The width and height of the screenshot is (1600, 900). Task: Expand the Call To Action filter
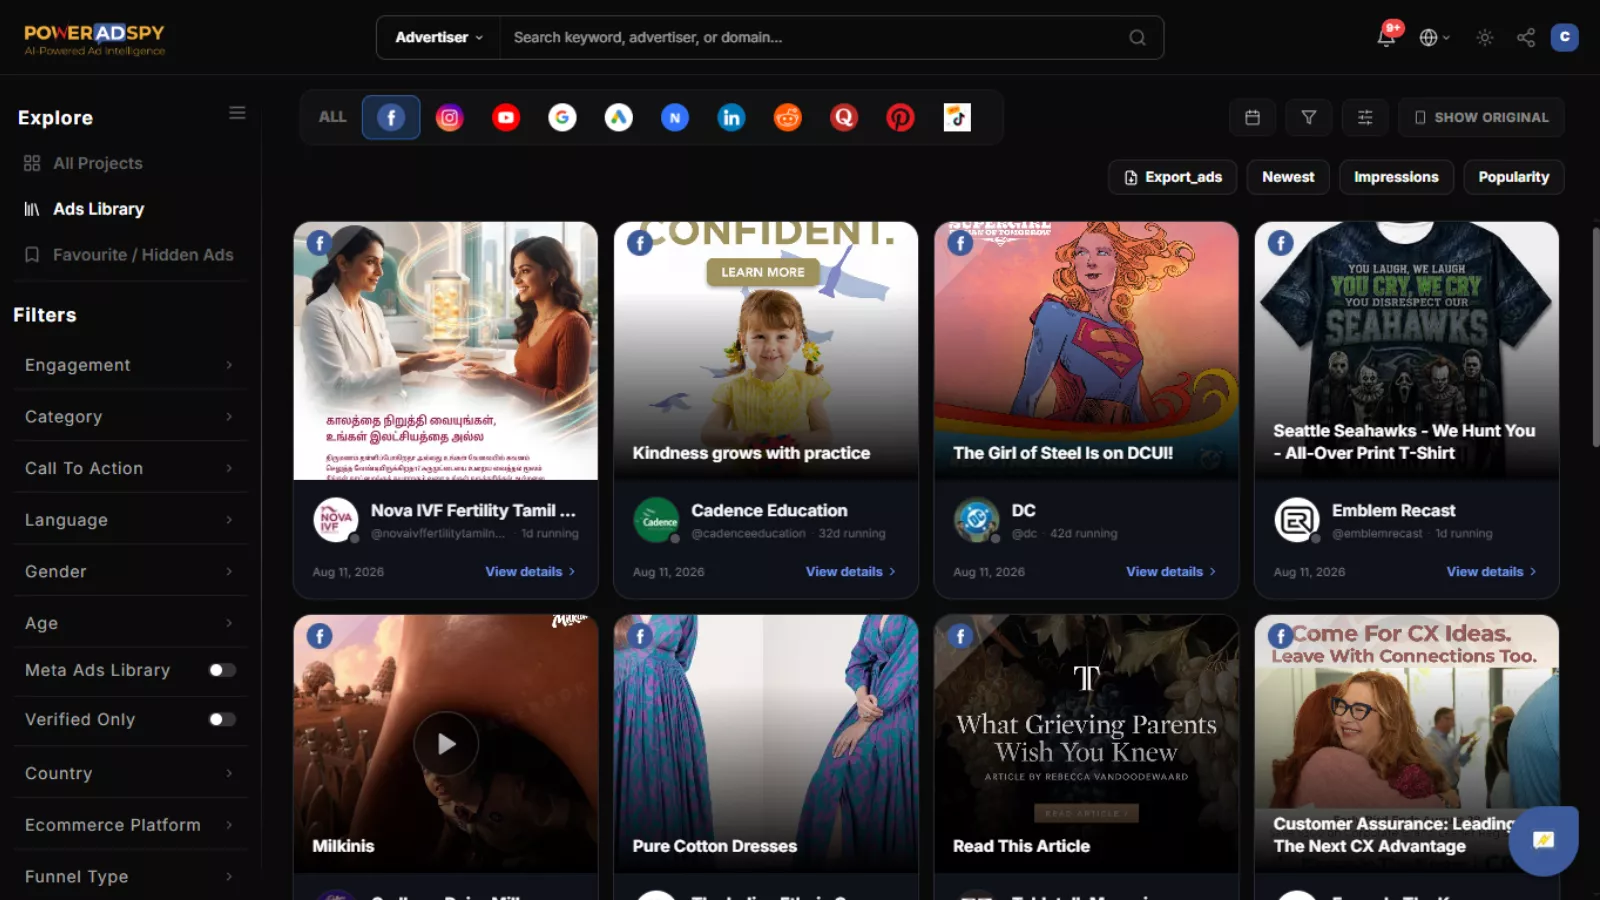point(130,468)
